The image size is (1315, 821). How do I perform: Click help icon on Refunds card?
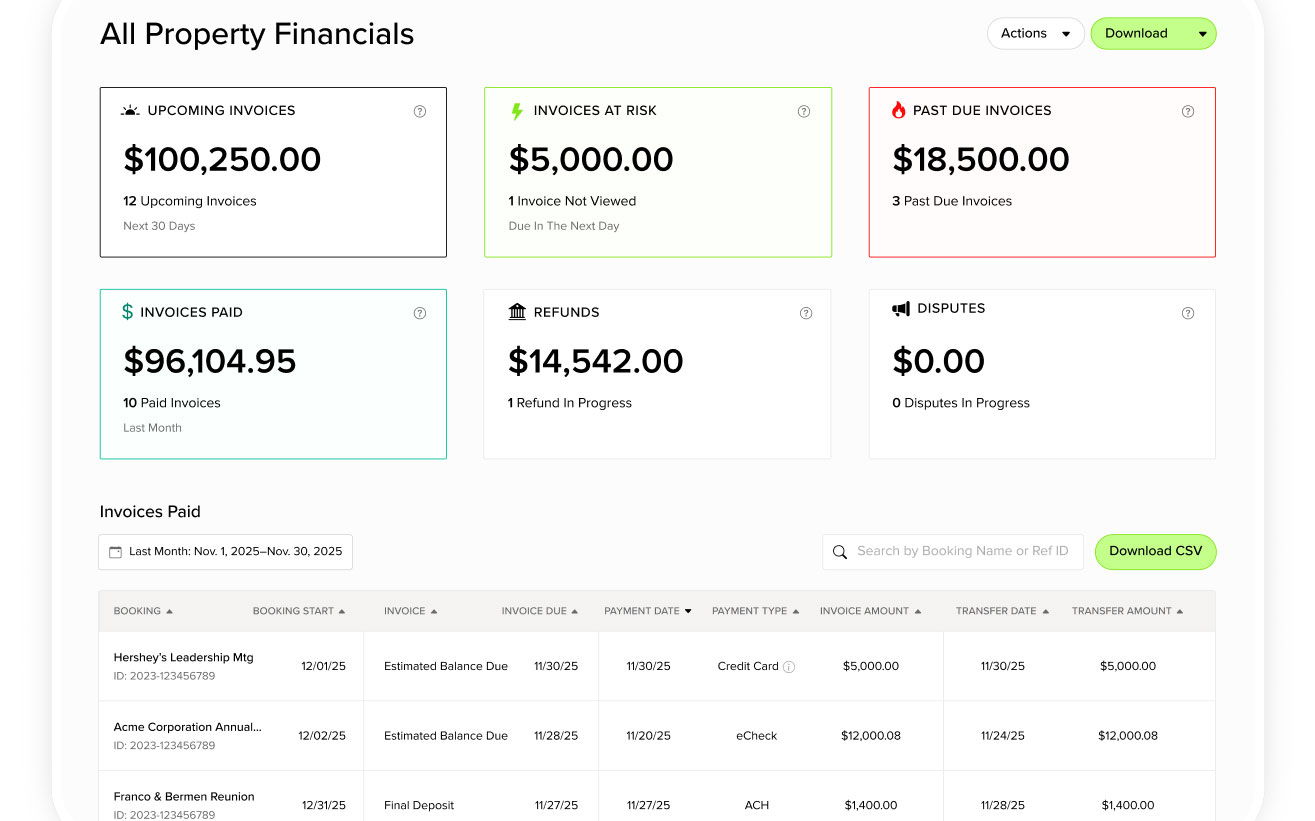point(806,313)
